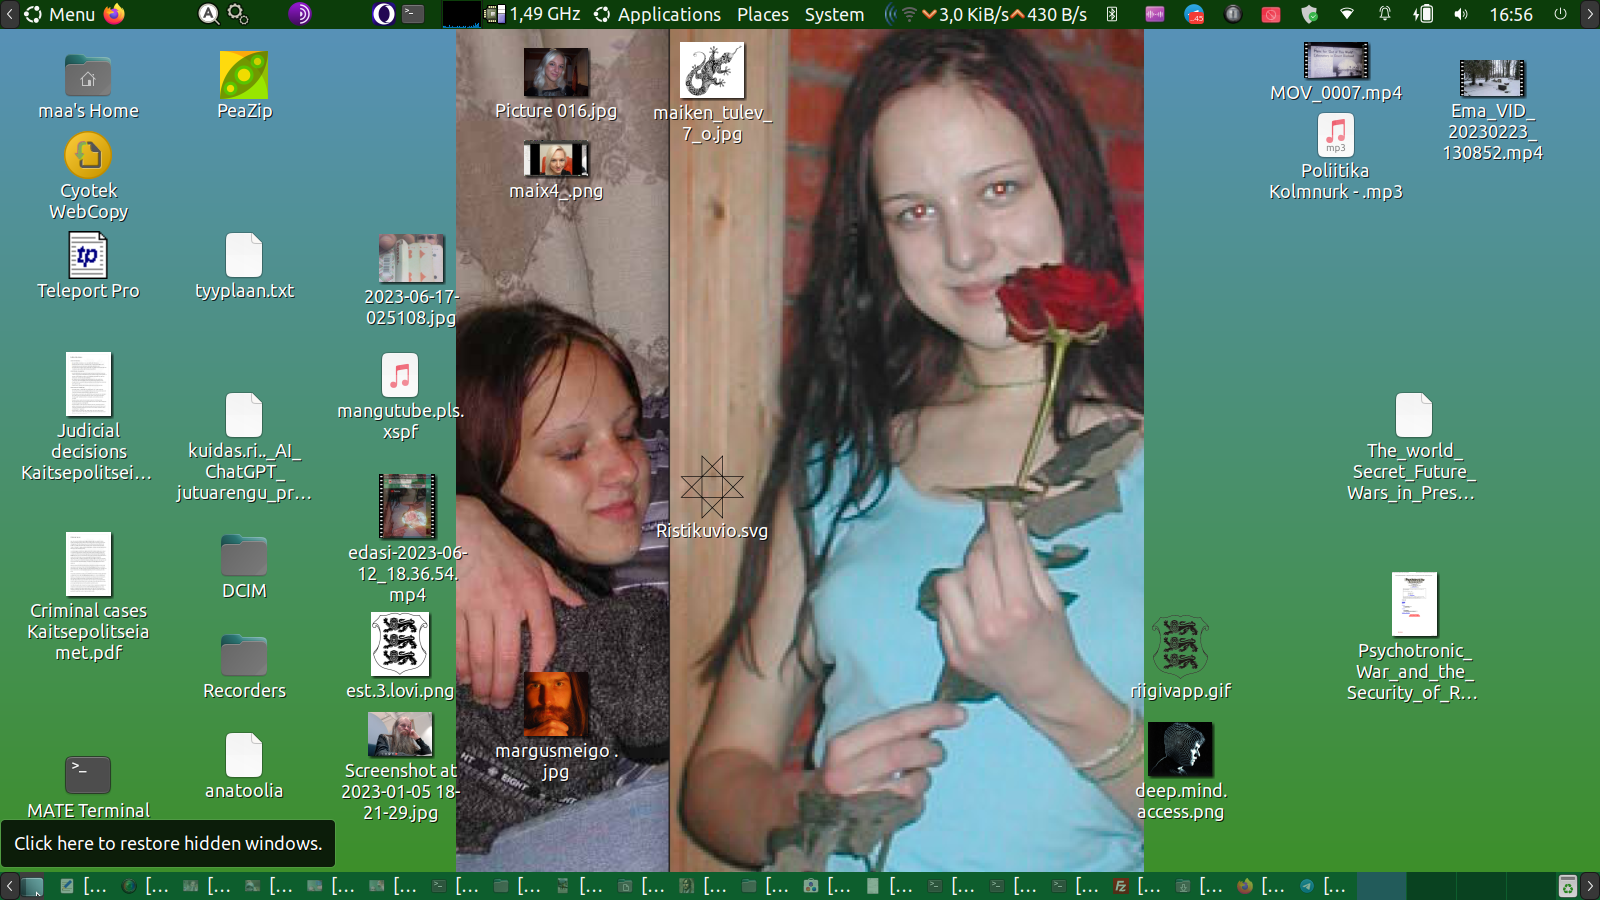Open the Wi-Fi network tray icon
Viewport: 1600px width, 900px height.
pyautogui.click(x=1347, y=14)
